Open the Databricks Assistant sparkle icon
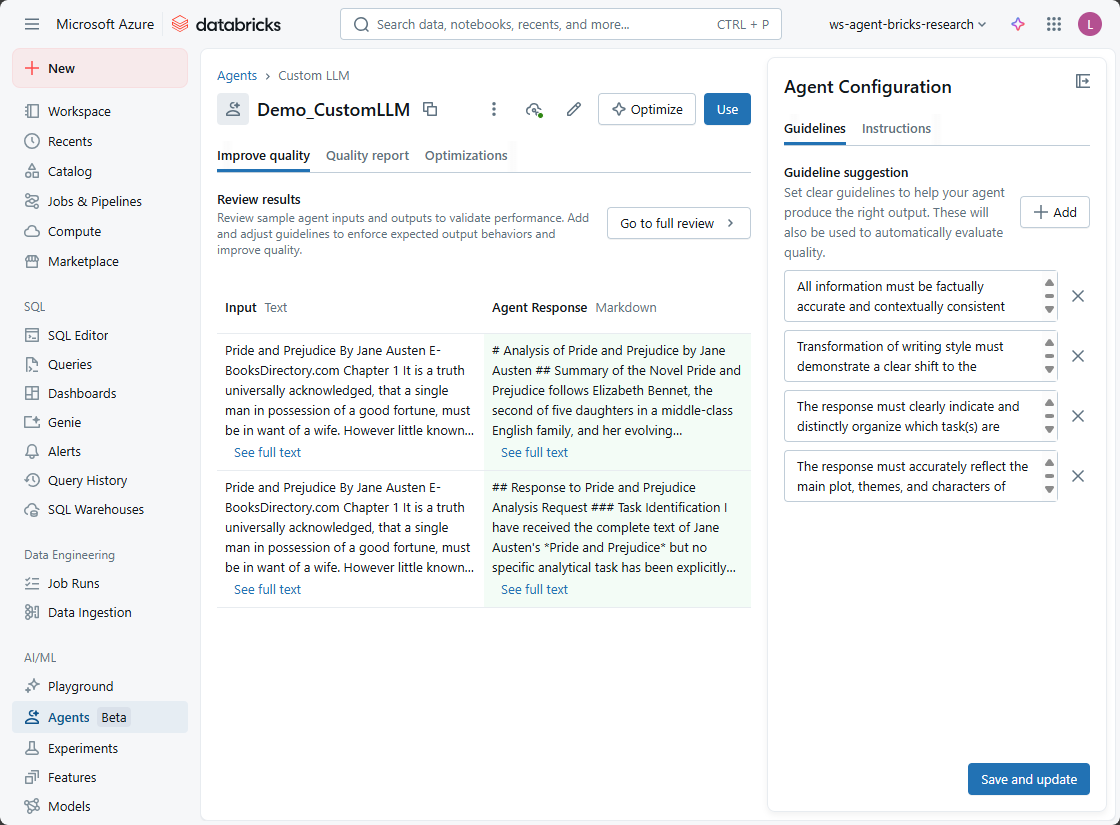This screenshot has width=1120, height=825. [x=1018, y=24]
